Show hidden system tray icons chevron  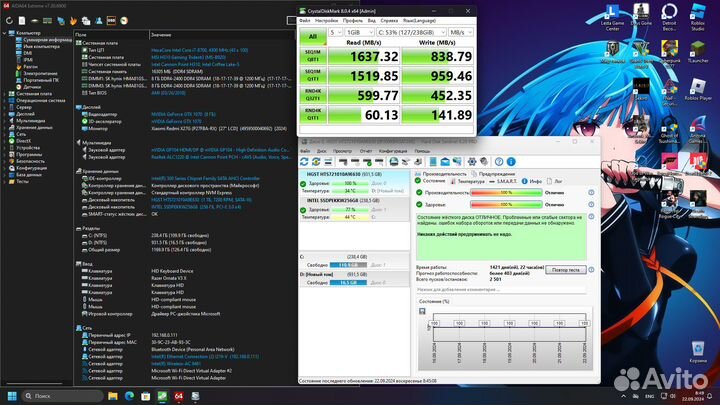tap(623, 396)
